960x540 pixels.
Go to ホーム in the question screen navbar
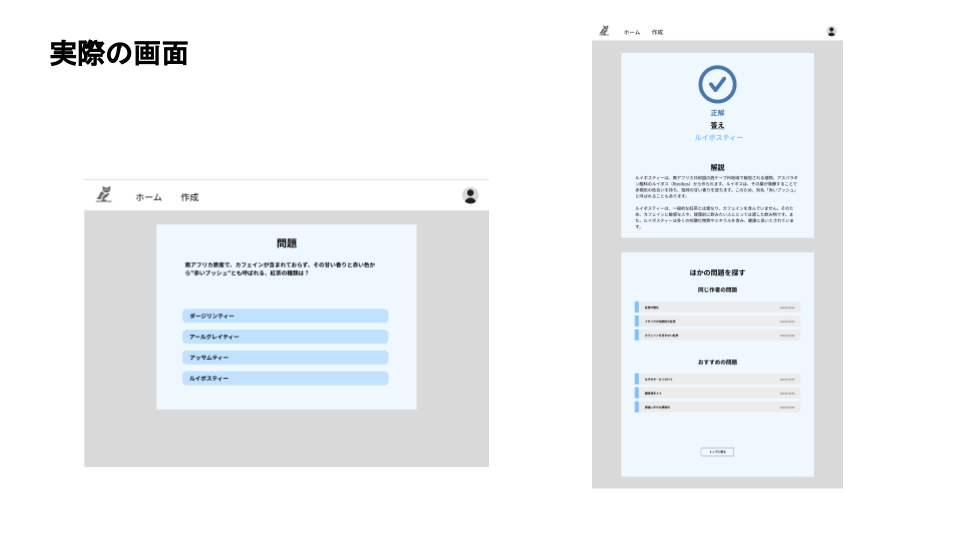click(x=149, y=197)
